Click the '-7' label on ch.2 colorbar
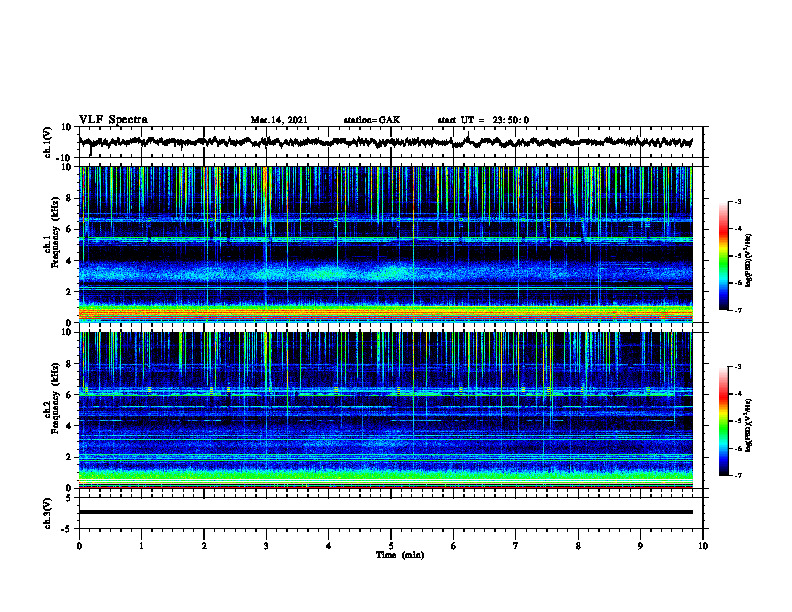Viewport: 792px width, 612px height. tap(737, 476)
